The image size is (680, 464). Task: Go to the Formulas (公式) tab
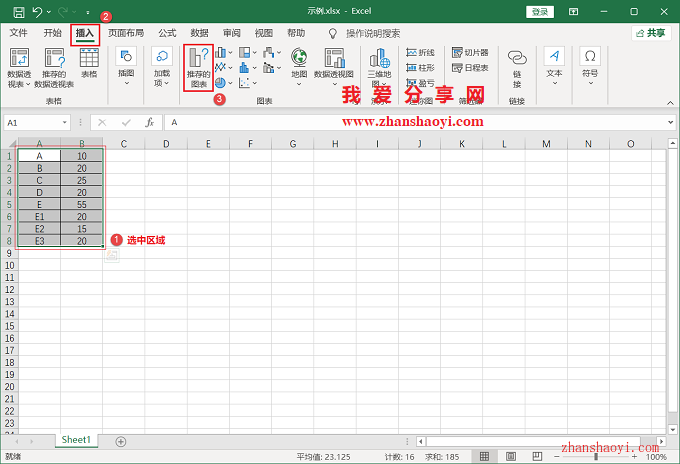click(x=167, y=33)
